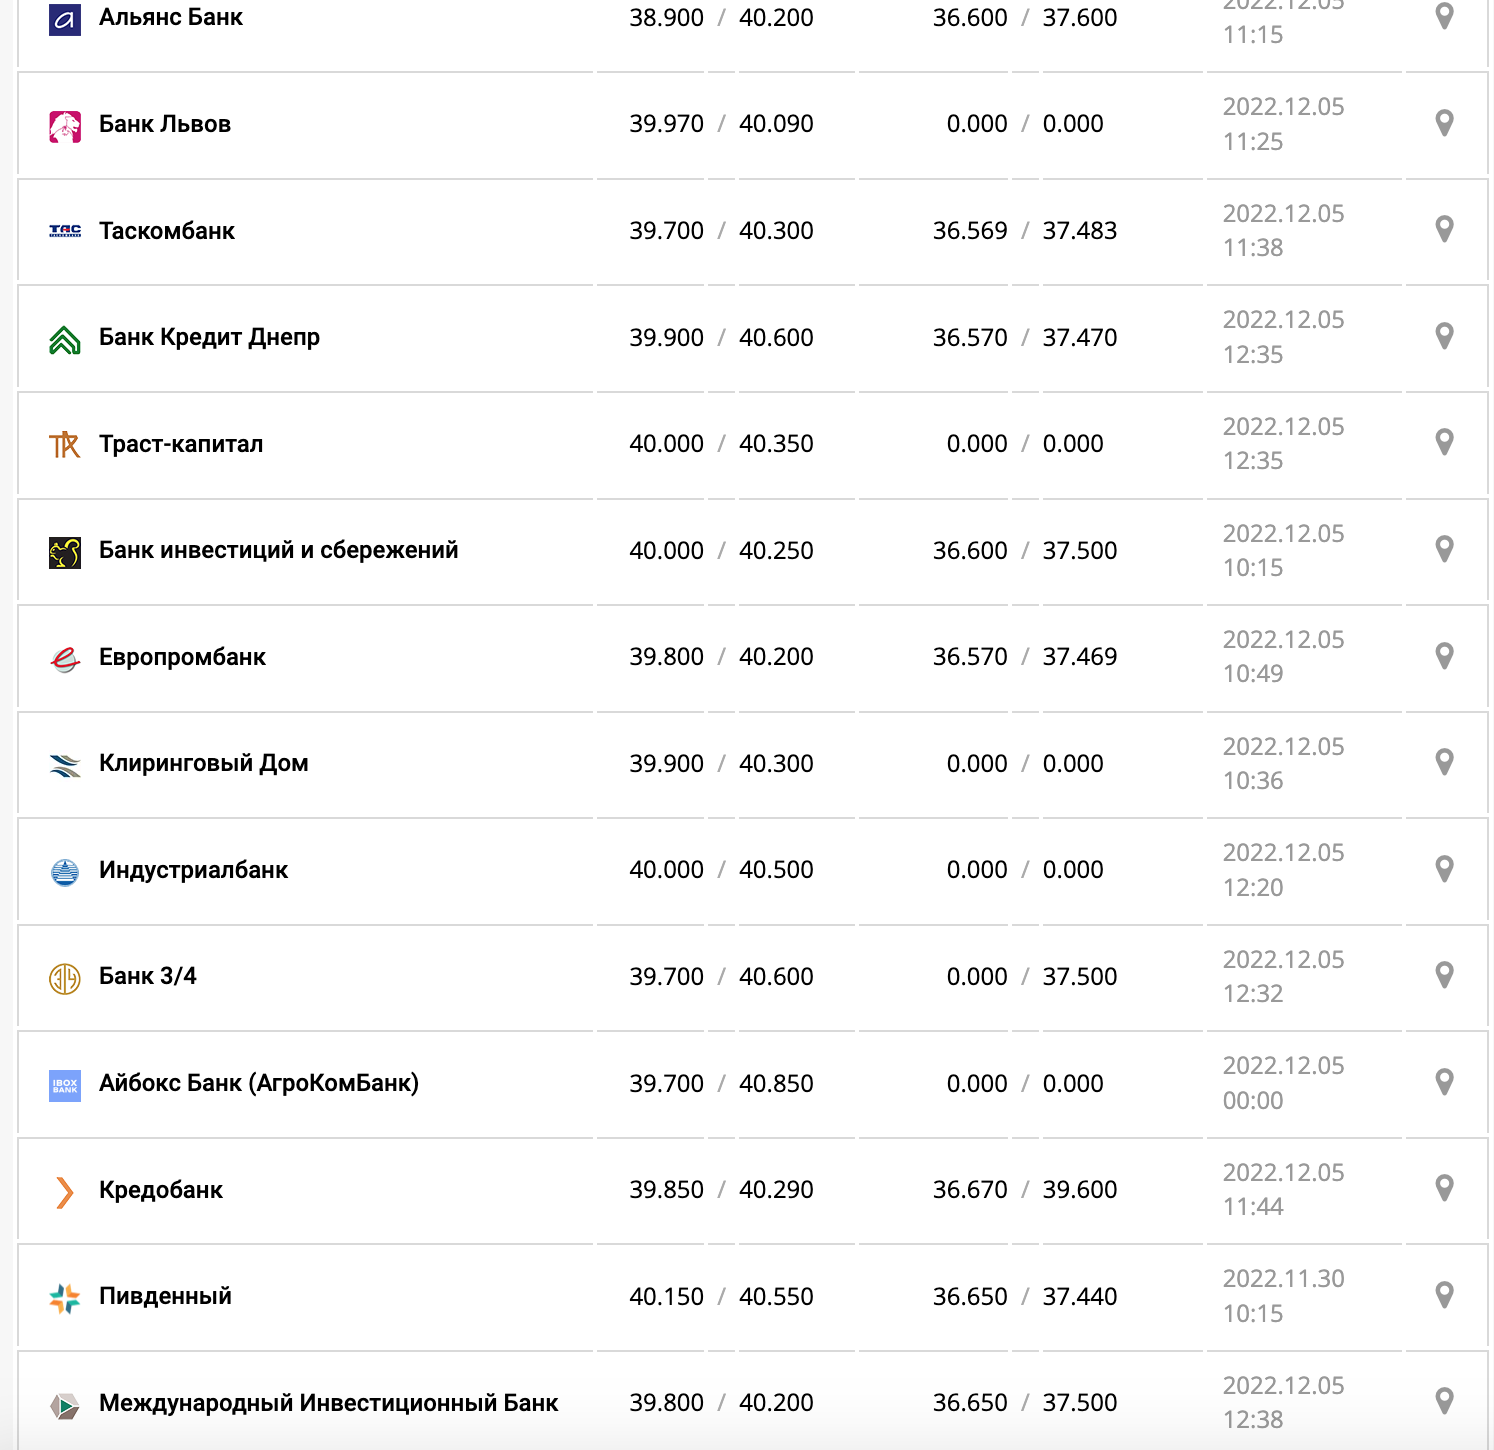Click Пивденный update date 2022.11.30
This screenshot has height=1450, width=1494.
1283,1279
